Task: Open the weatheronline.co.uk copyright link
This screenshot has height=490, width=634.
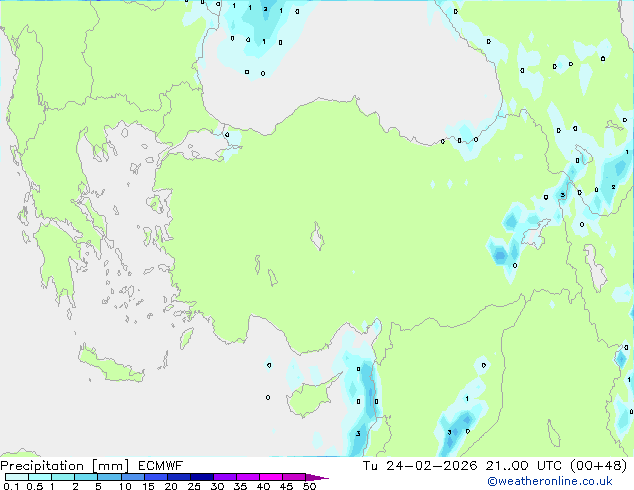Action: 550,481
